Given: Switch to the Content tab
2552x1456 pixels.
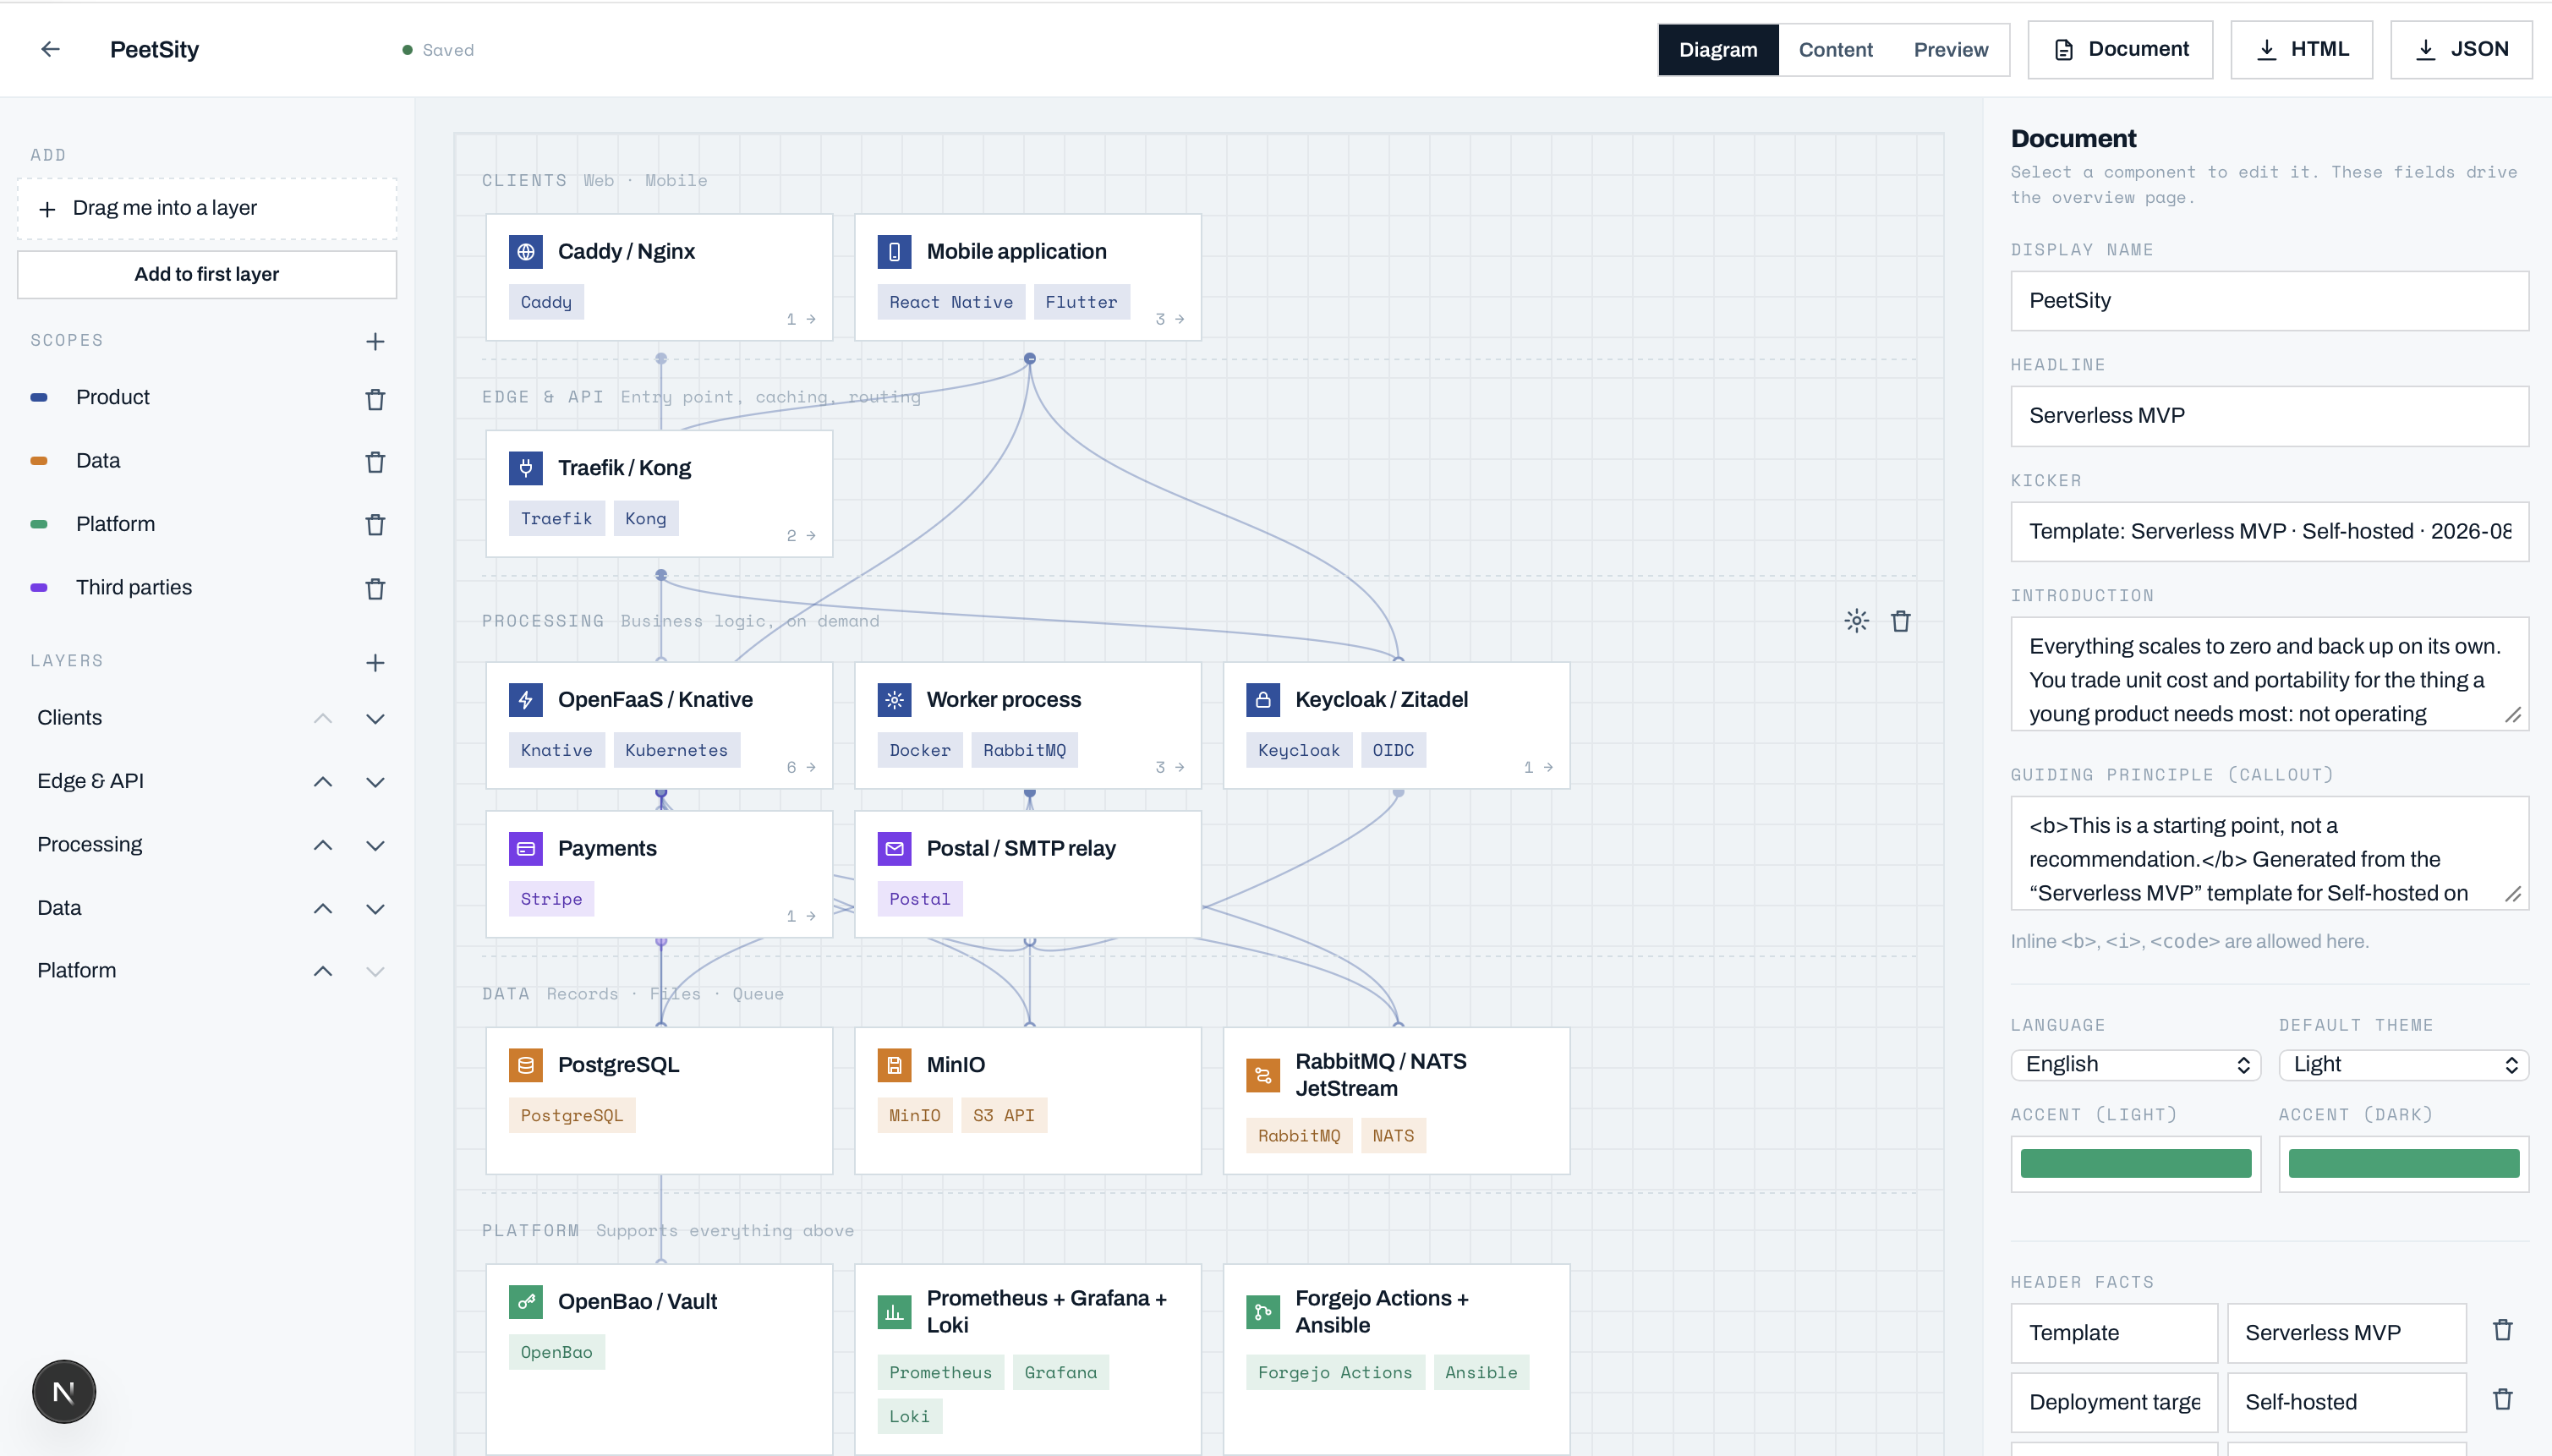Looking at the screenshot, I should tap(1835, 49).
